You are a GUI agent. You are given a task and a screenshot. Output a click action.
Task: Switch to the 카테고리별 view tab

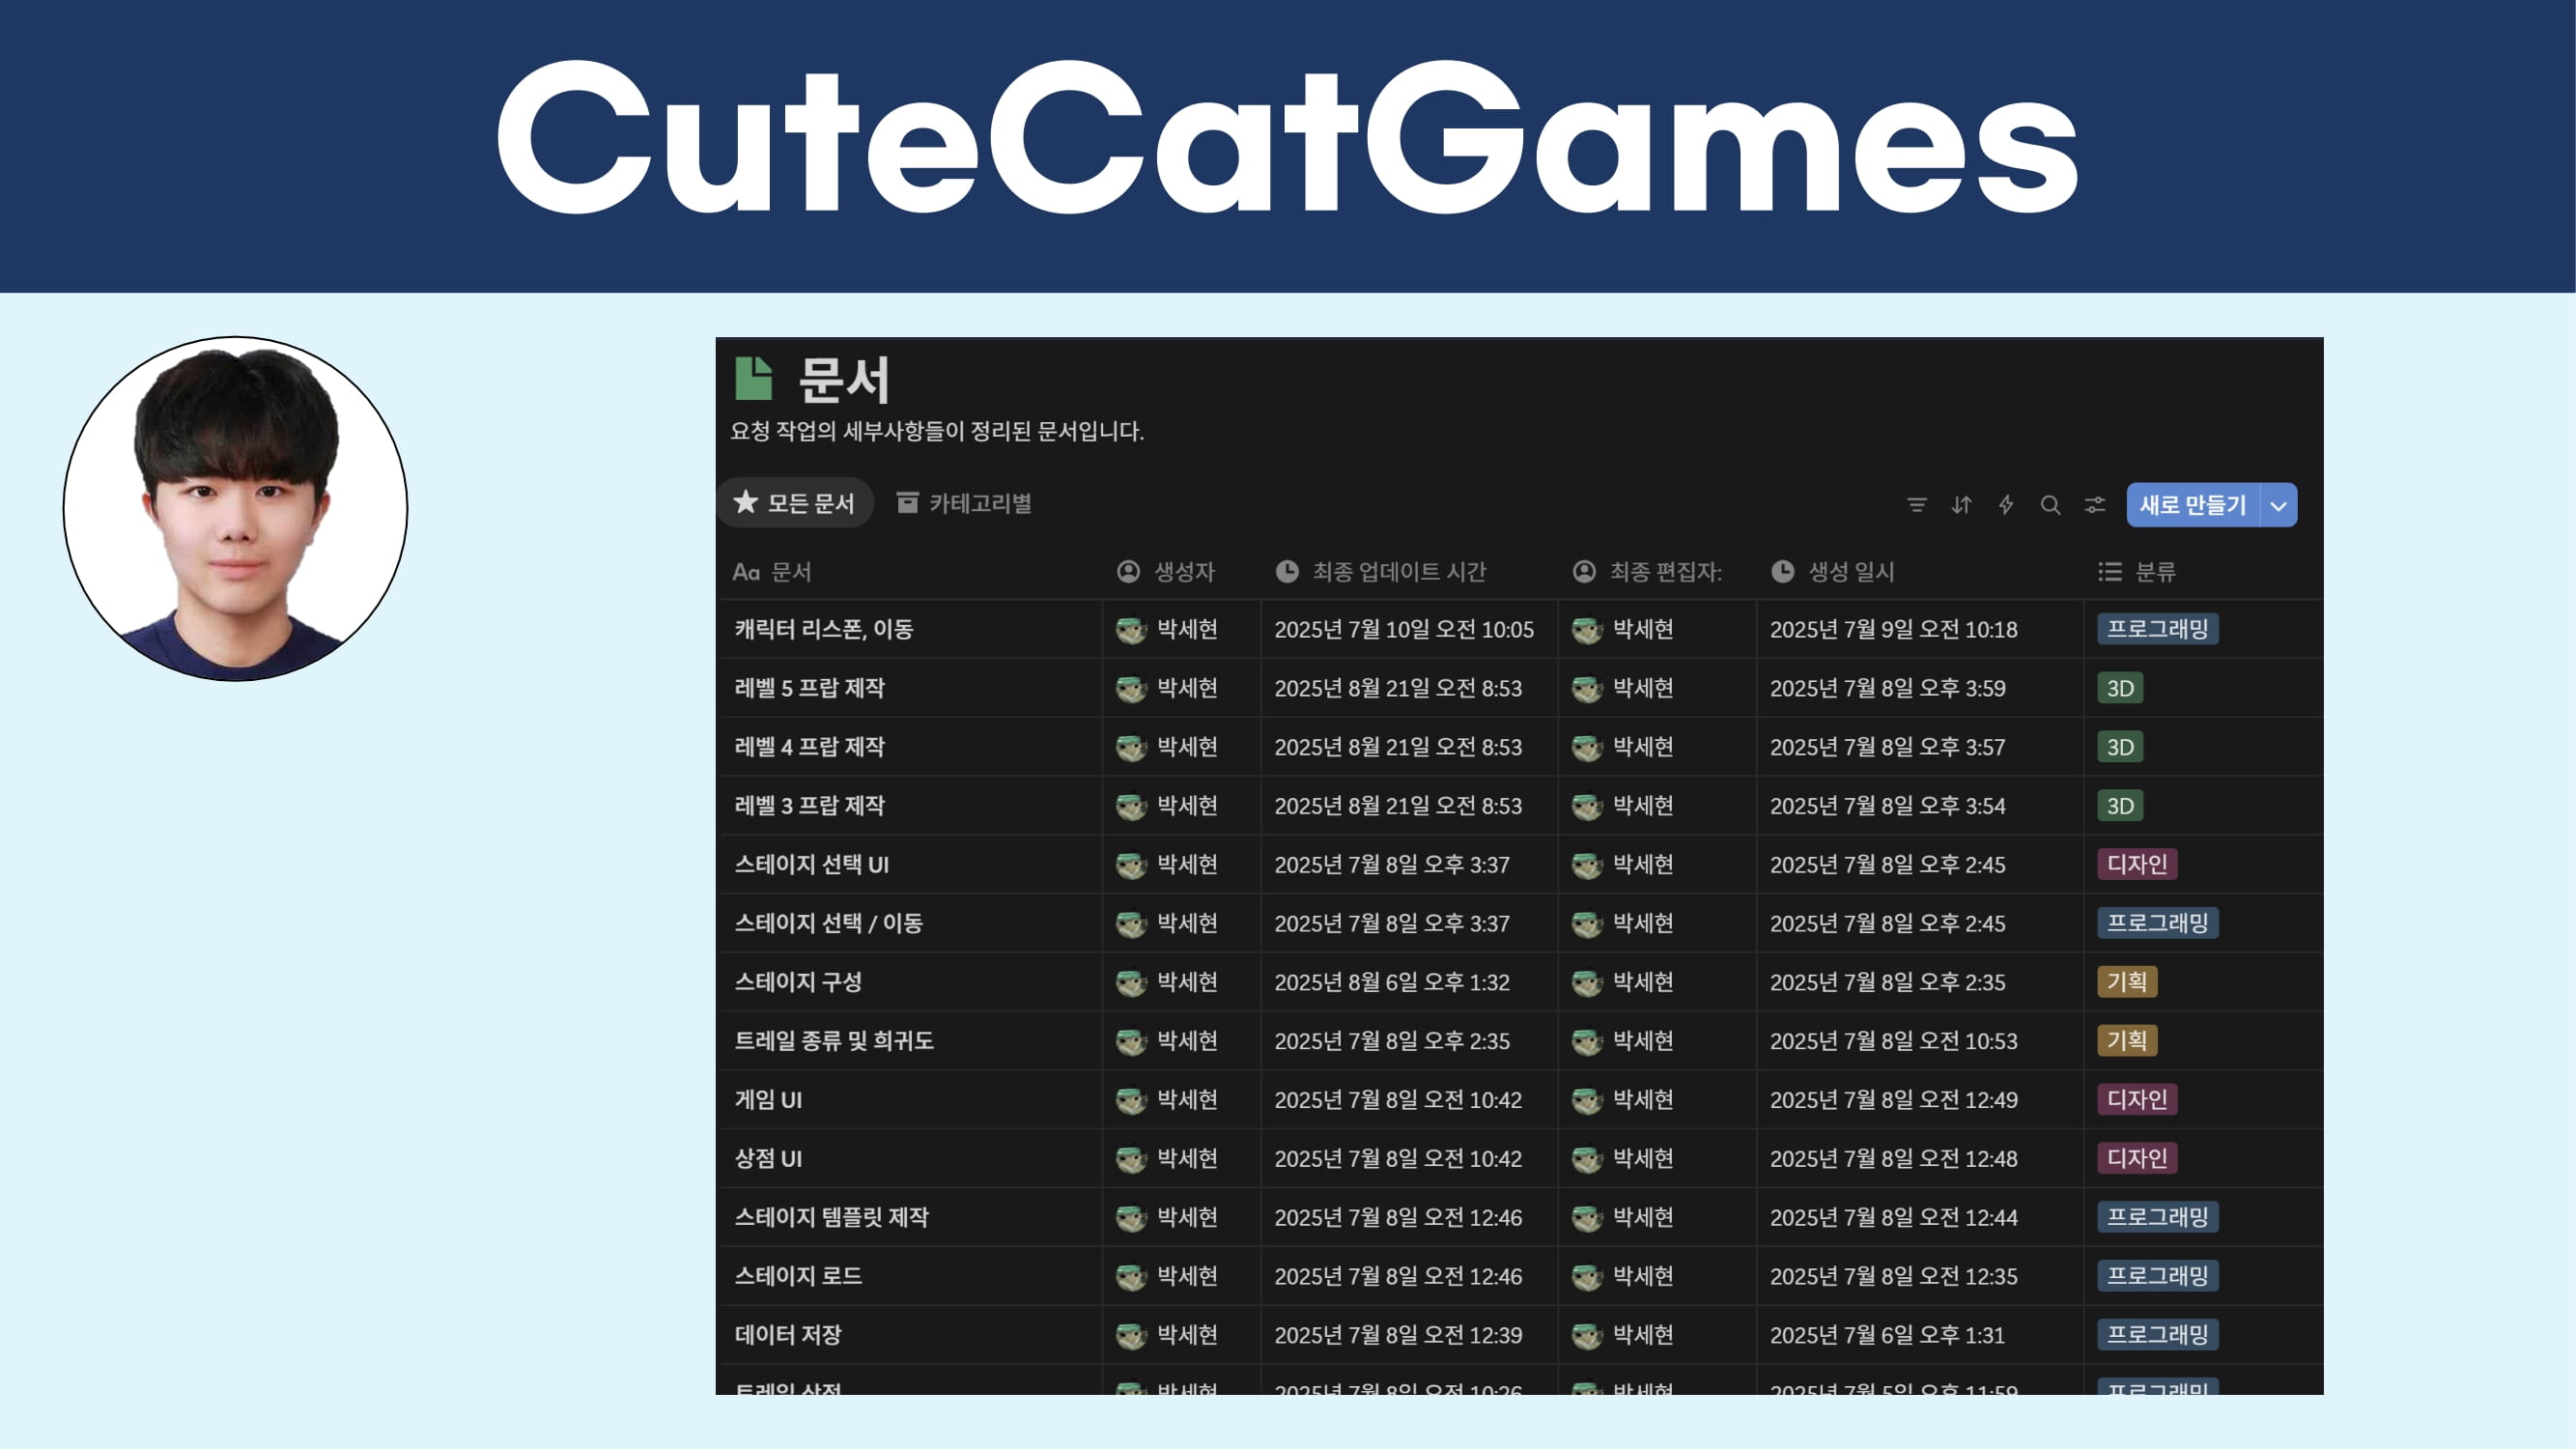tap(963, 503)
